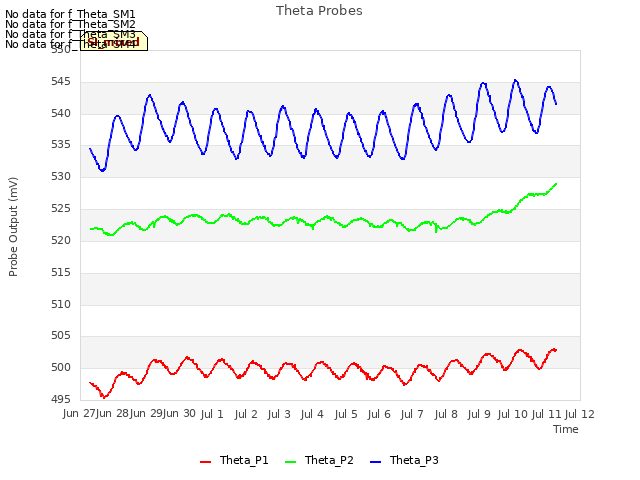Click the 'No data for f_Theta_SM1' message
Screen dimensions: 640x480
[x=70, y=14]
